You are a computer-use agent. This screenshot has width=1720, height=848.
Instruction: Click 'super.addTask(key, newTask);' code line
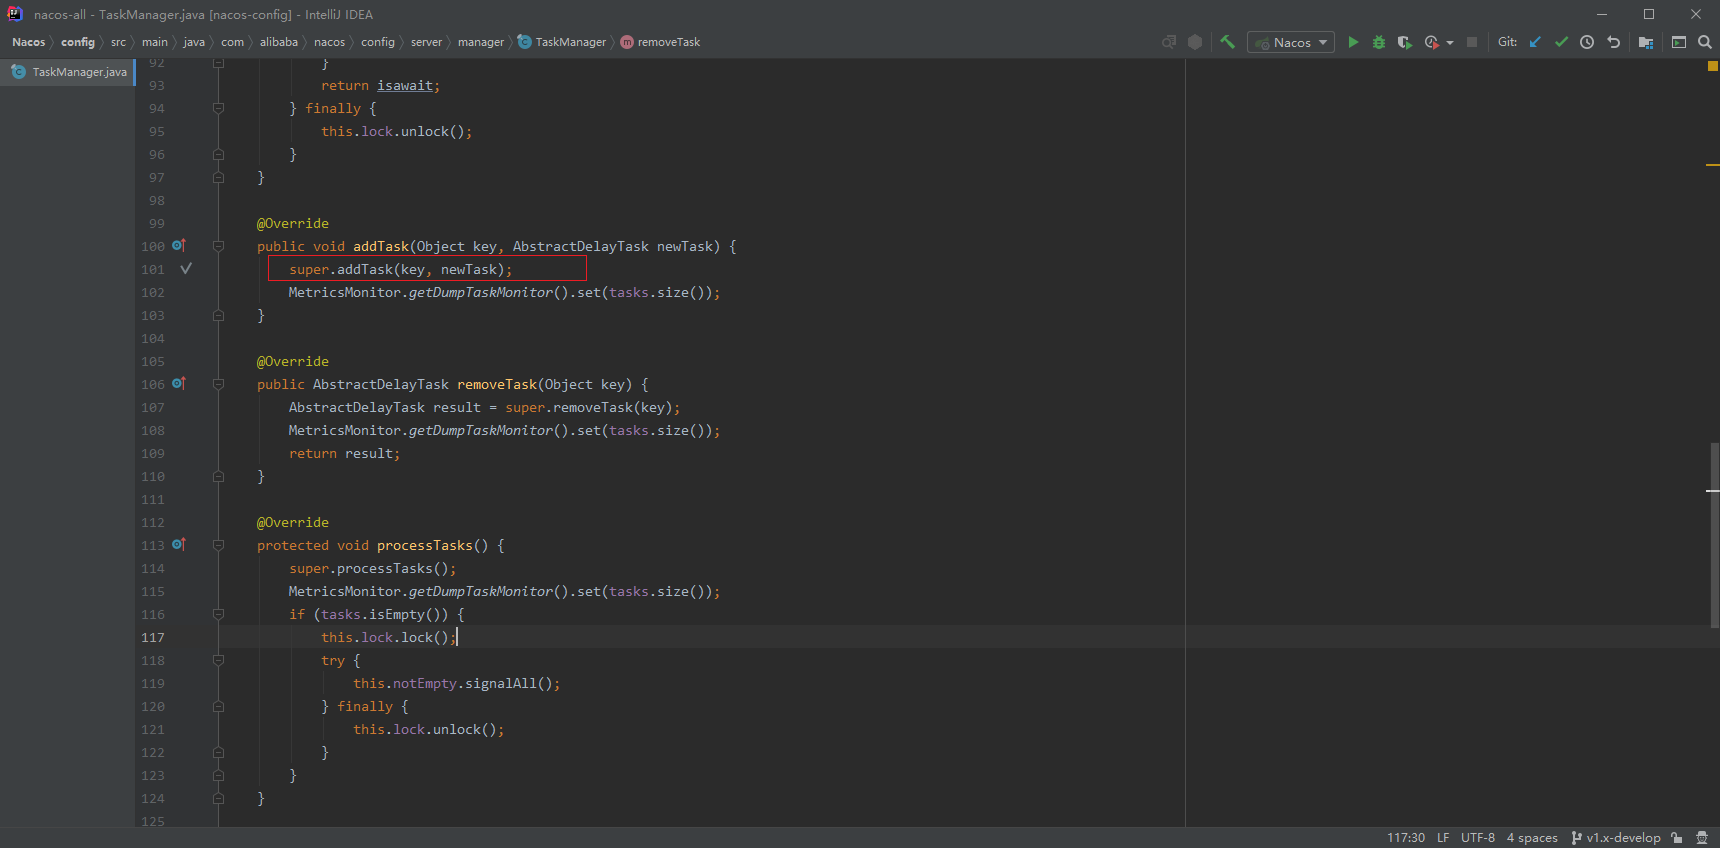pyautogui.click(x=400, y=269)
